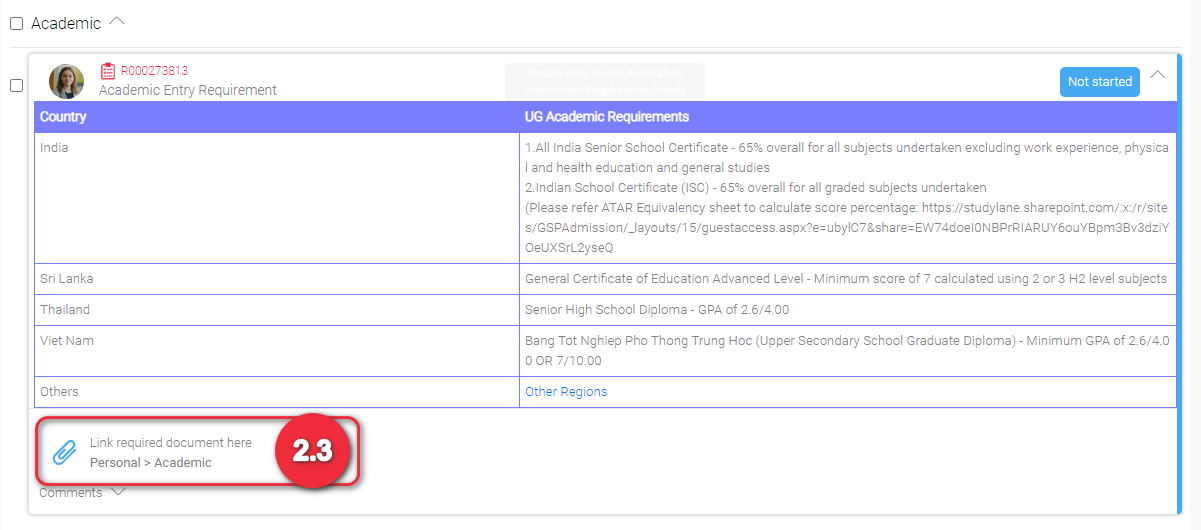Viewport: 1201px width, 530px height.
Task: Open requirement ID R000273813
Action: pos(154,71)
